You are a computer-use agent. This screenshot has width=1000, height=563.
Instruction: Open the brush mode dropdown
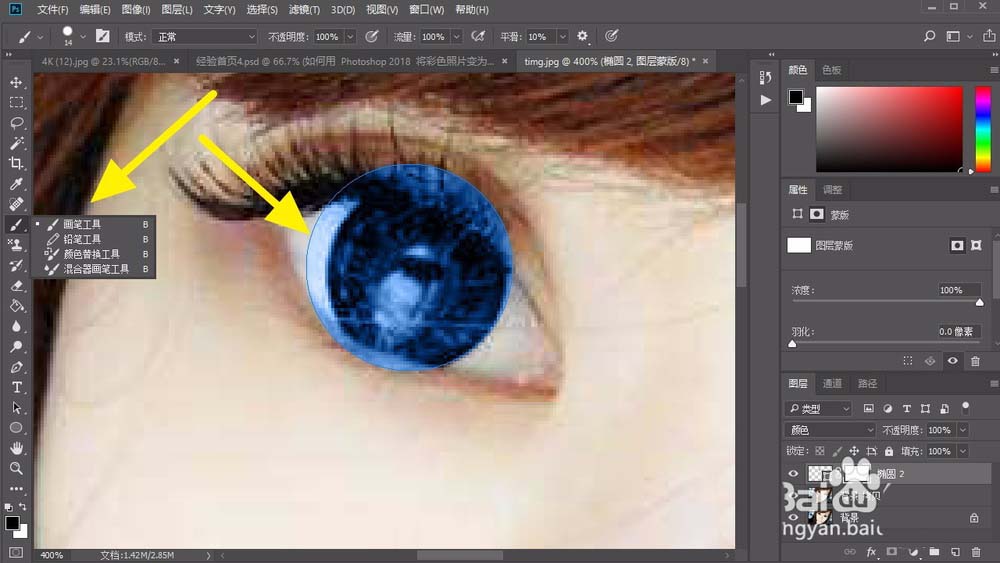tap(204, 37)
